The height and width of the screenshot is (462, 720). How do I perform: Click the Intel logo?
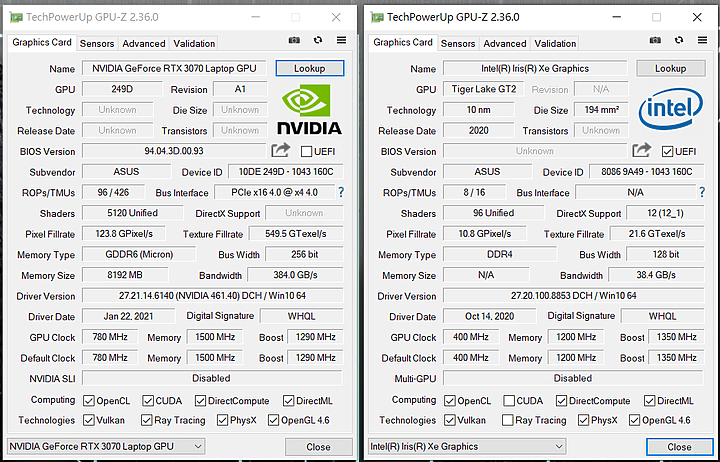[x=670, y=109]
